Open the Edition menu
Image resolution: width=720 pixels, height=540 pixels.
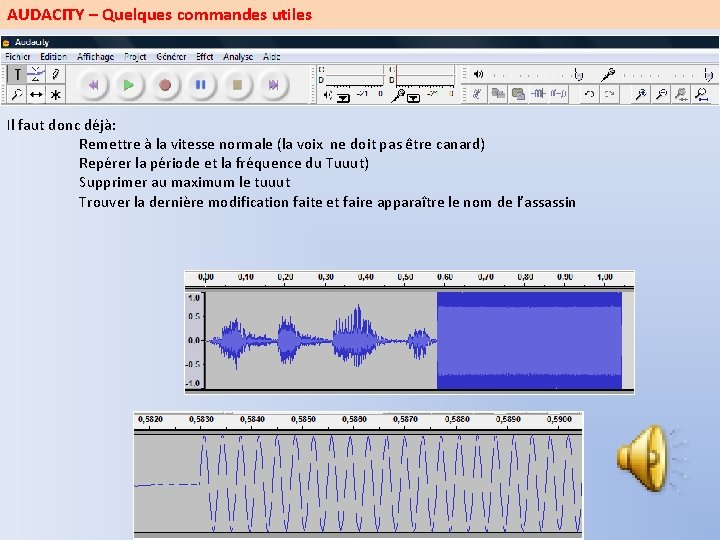(53, 56)
